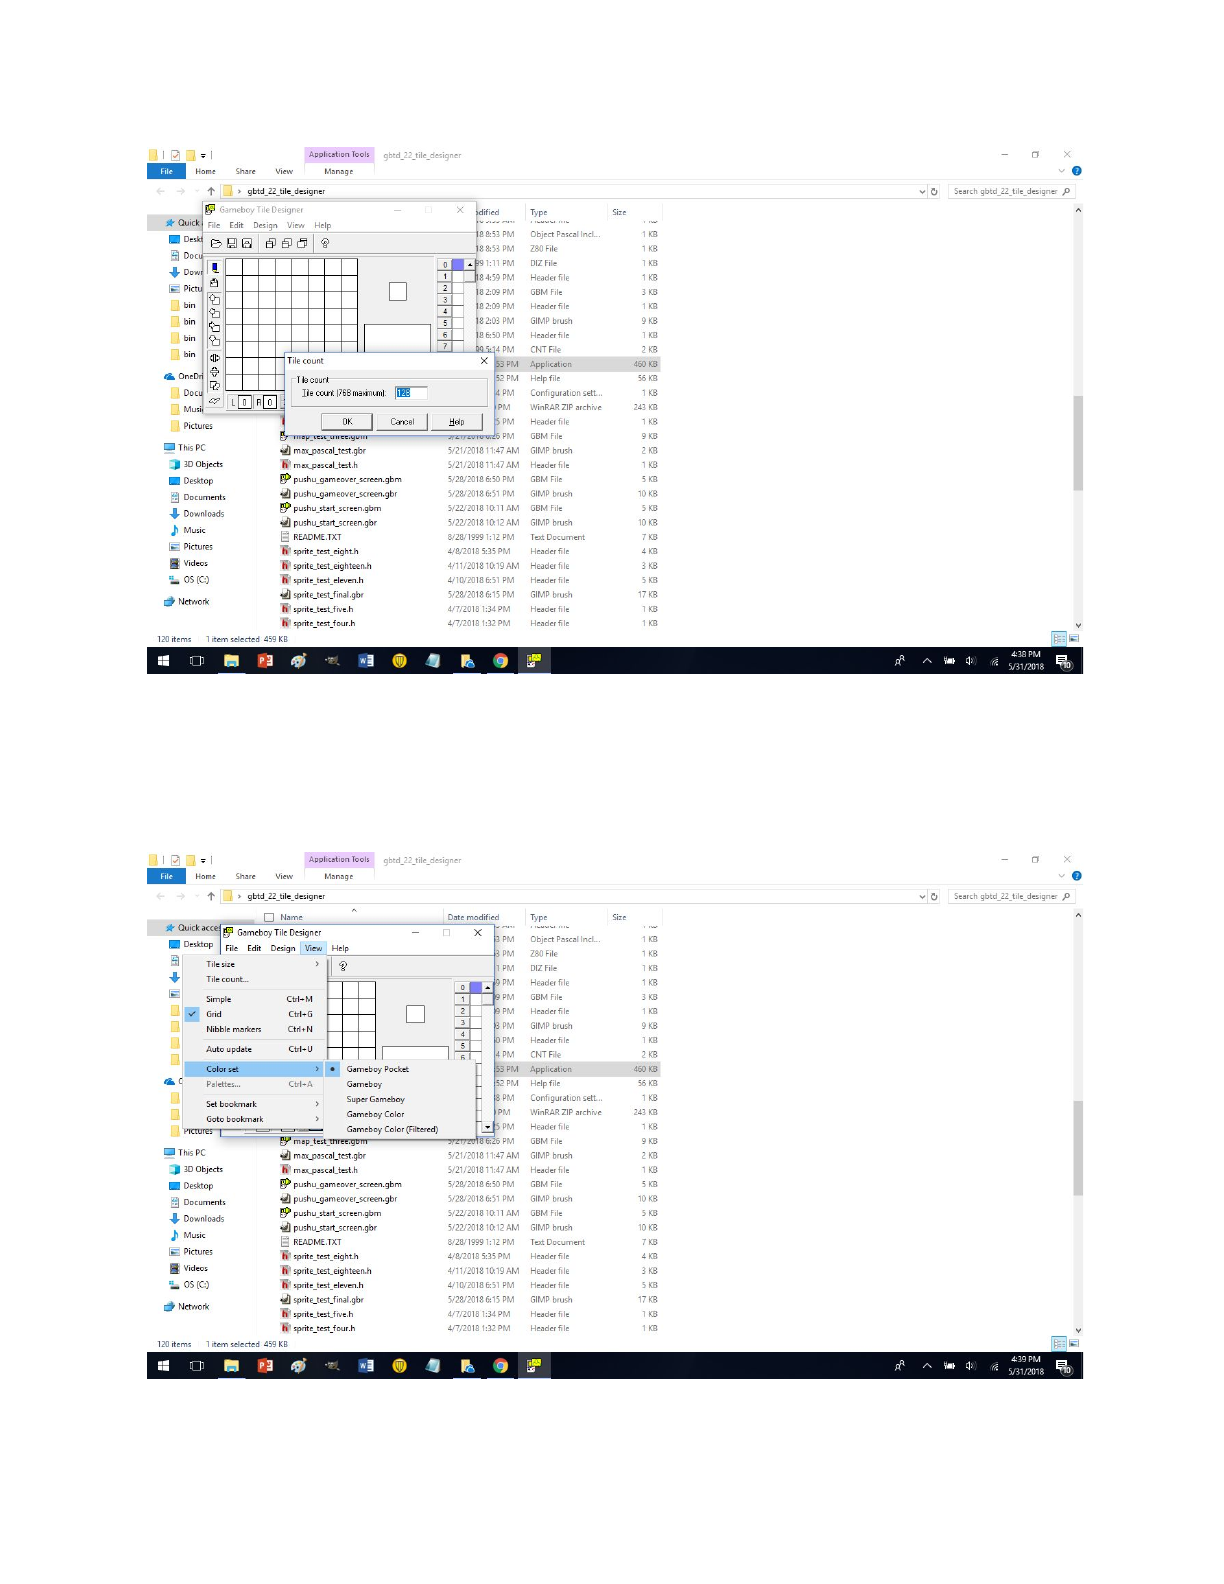Viewport: 1224px width, 1584px height.
Task: Click Save icon in Tile Designer beside Tile count dialog
Action: click(232, 243)
